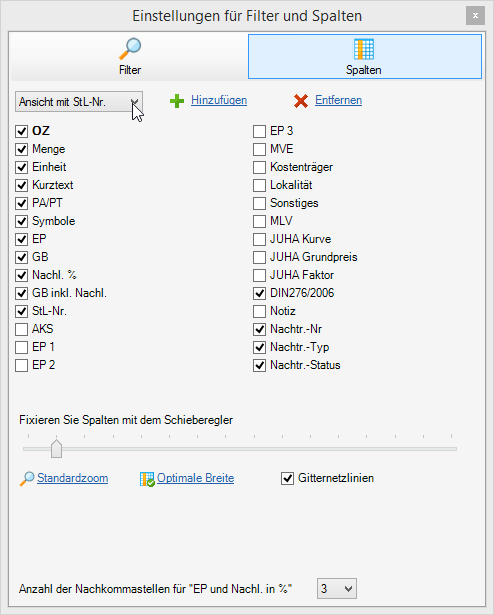Uncheck the Kurztext checkbox

coord(22,186)
